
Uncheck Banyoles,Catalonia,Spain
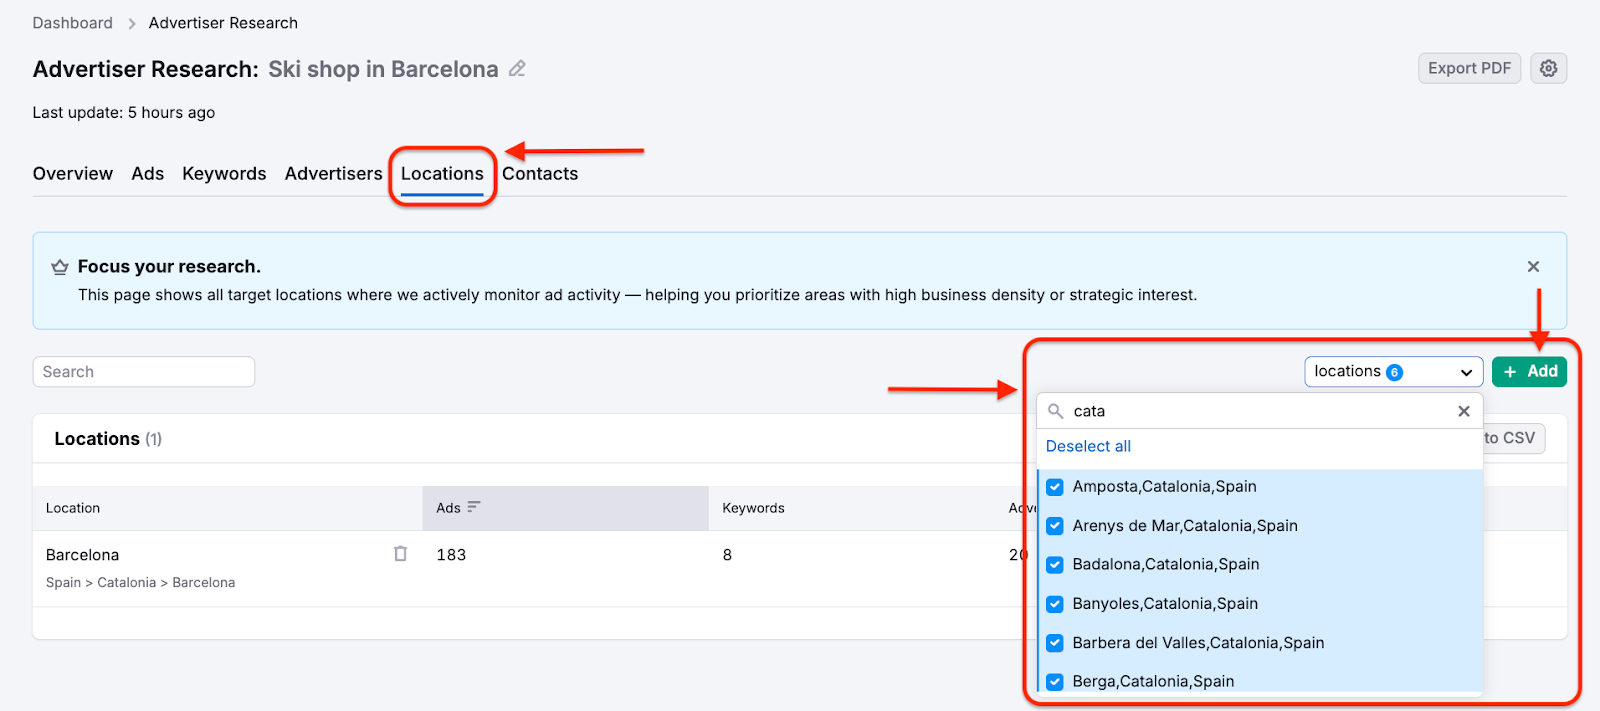coord(1054,604)
